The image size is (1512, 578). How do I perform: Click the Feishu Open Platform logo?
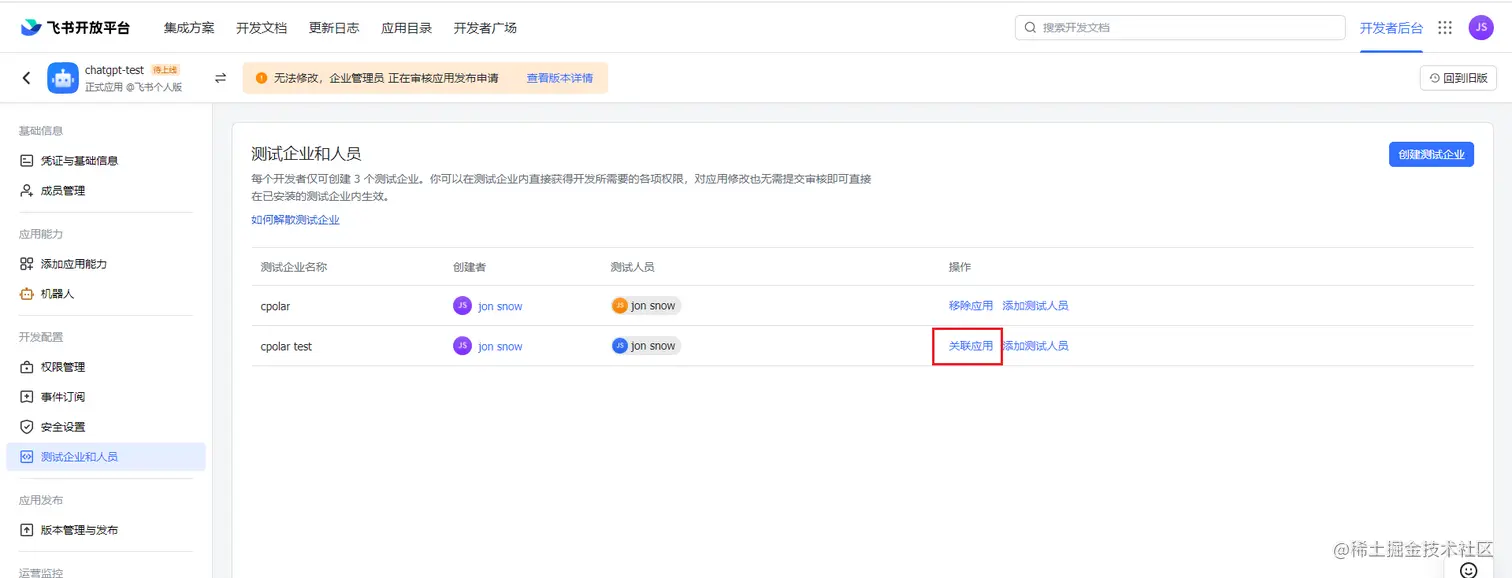[x=75, y=27]
